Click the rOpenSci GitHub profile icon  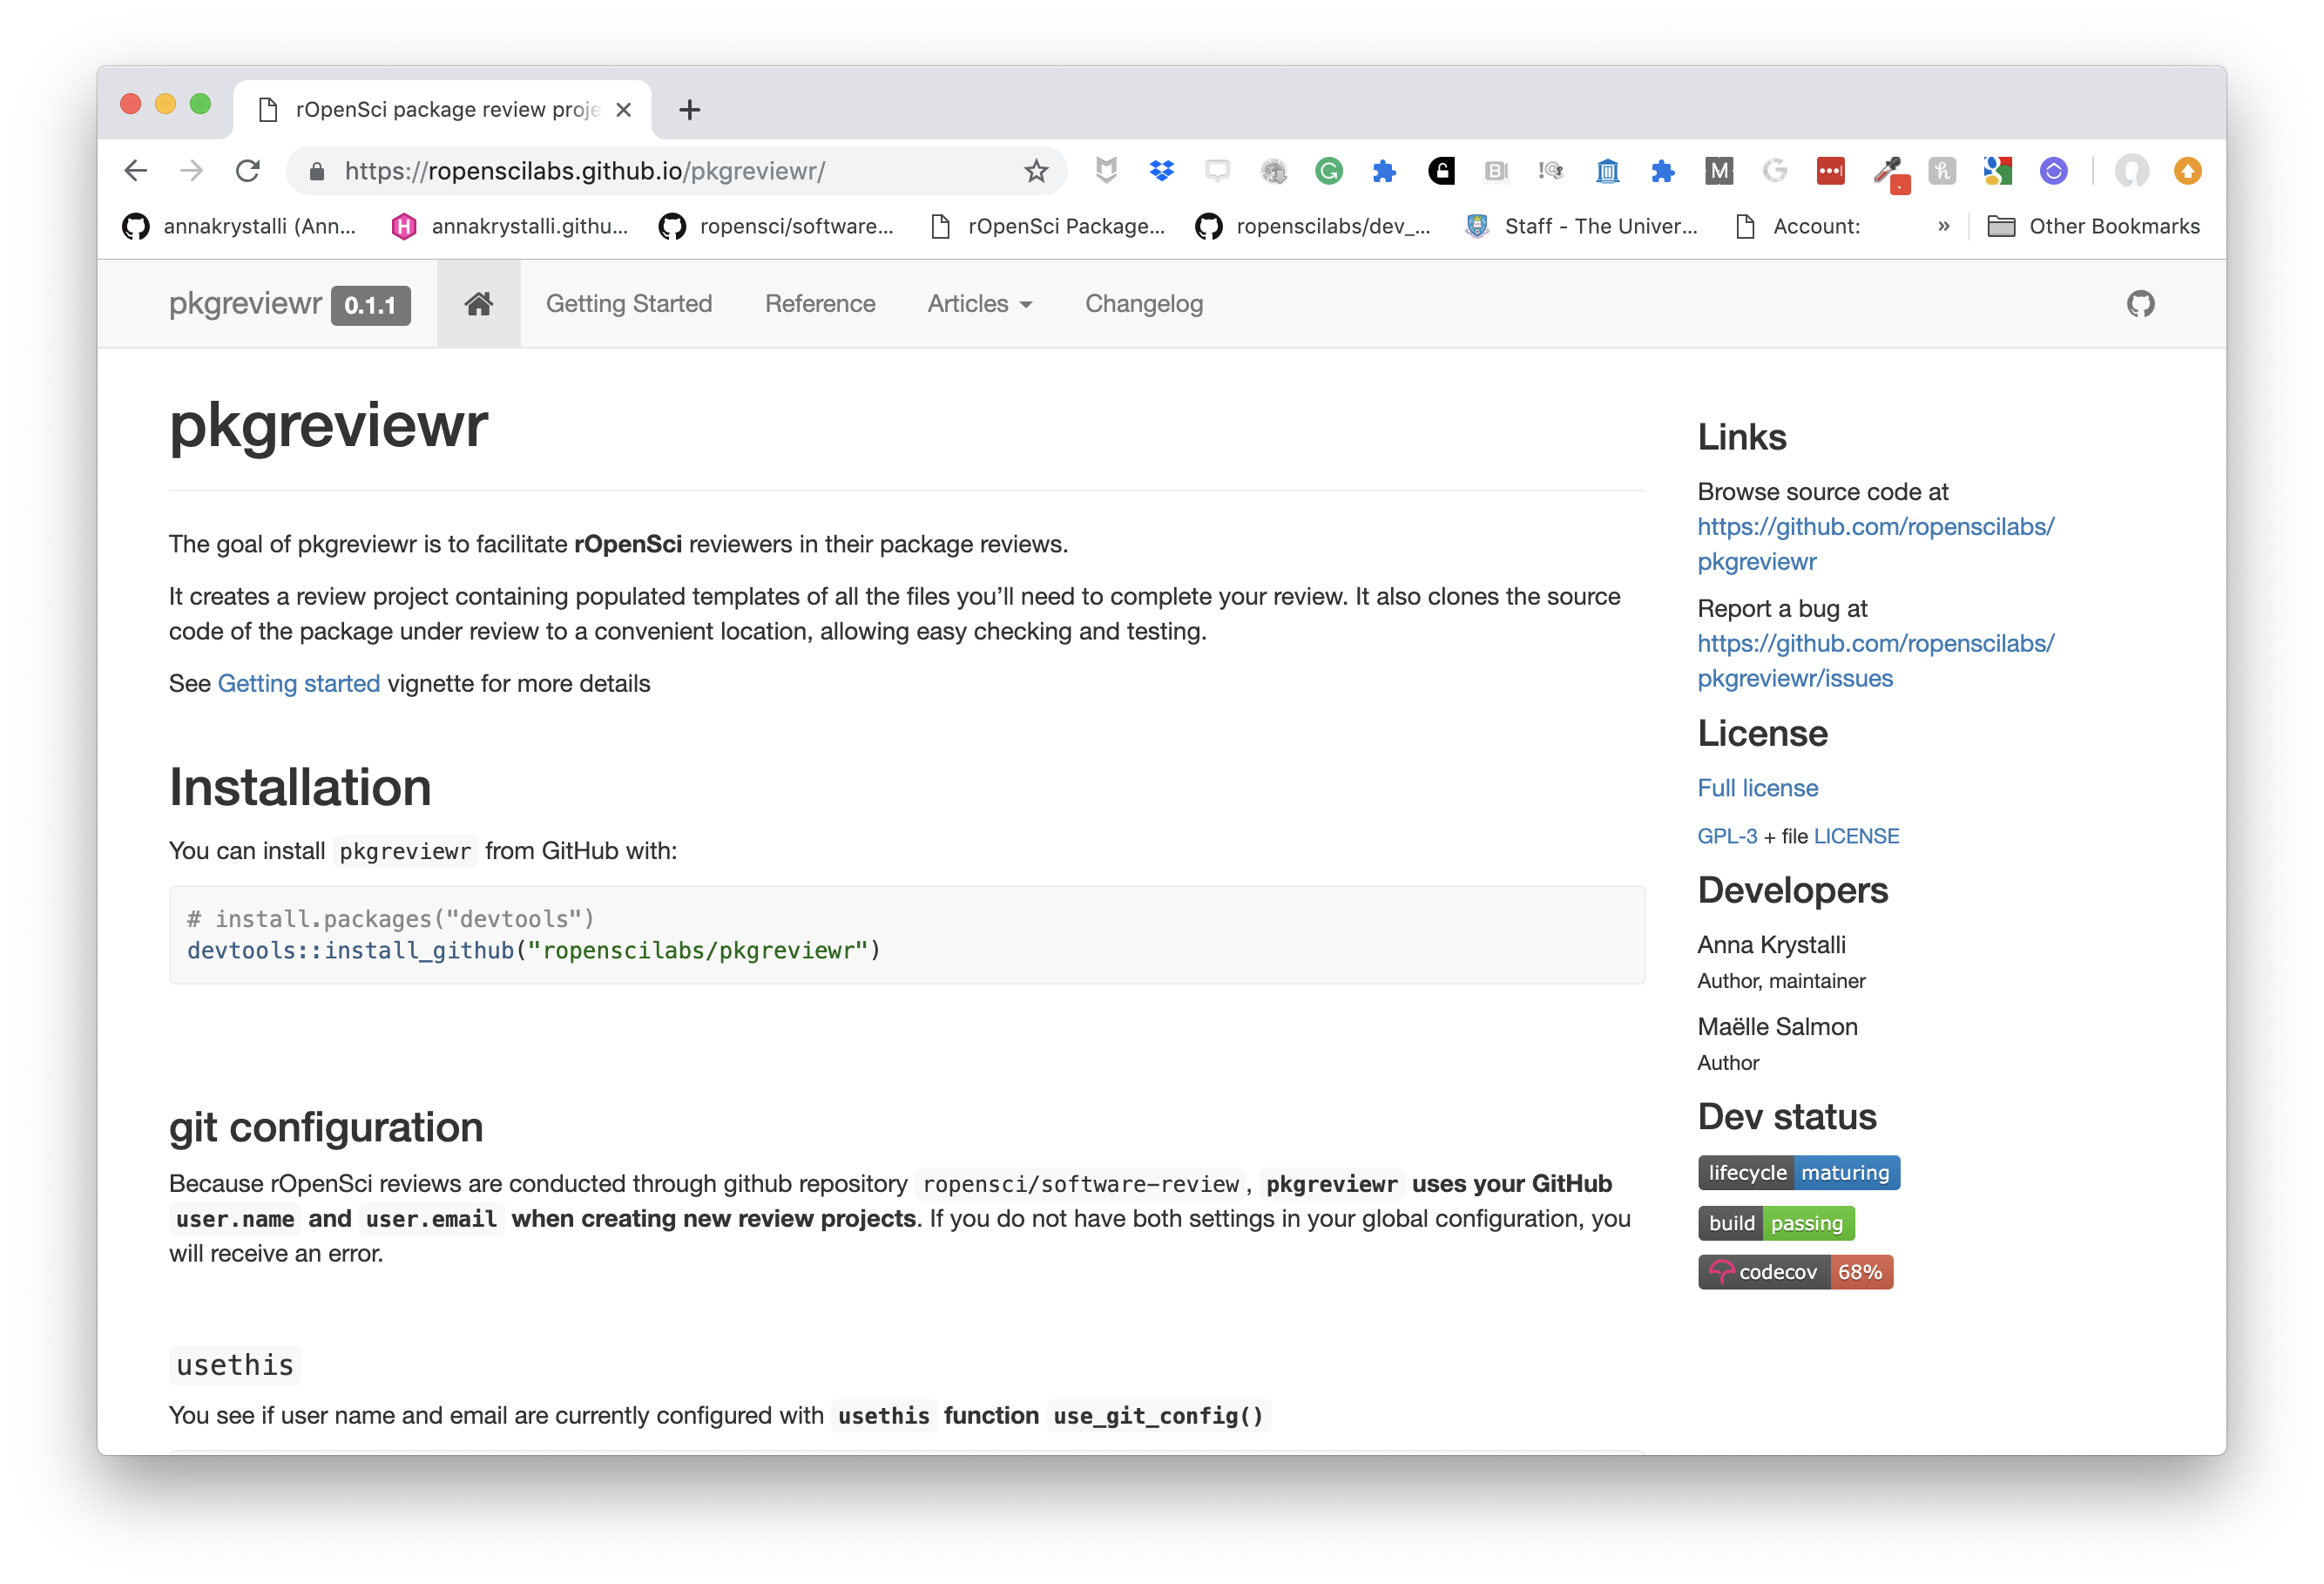[x=676, y=226]
